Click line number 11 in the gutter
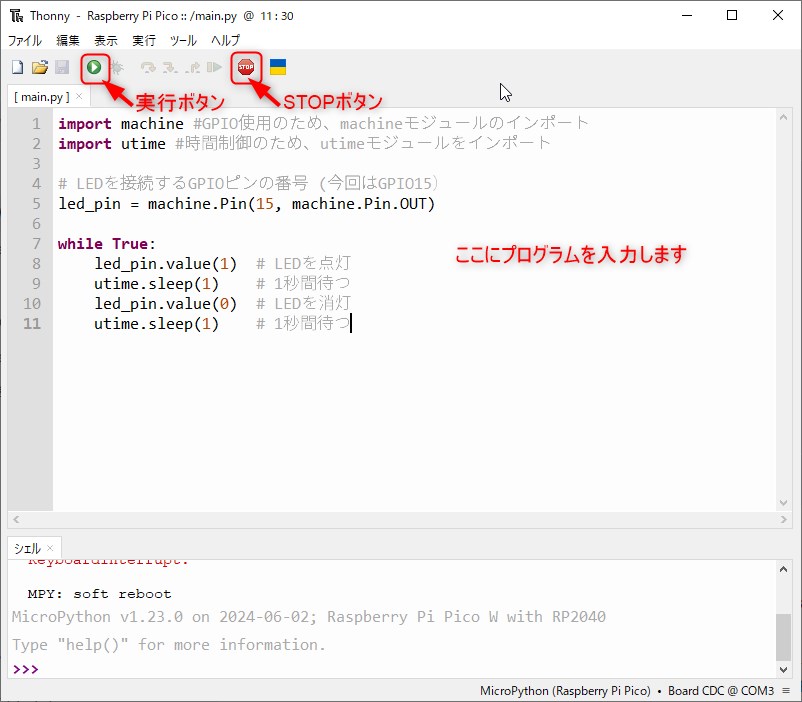The height and width of the screenshot is (702, 802). (32, 323)
